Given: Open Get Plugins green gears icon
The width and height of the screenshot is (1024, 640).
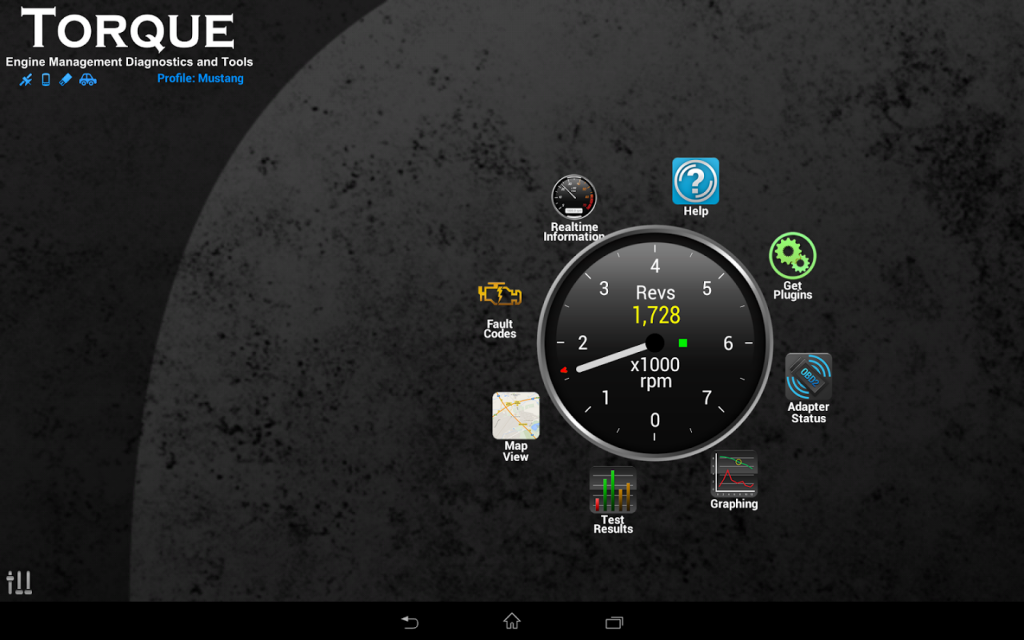Looking at the screenshot, I should tap(792, 256).
